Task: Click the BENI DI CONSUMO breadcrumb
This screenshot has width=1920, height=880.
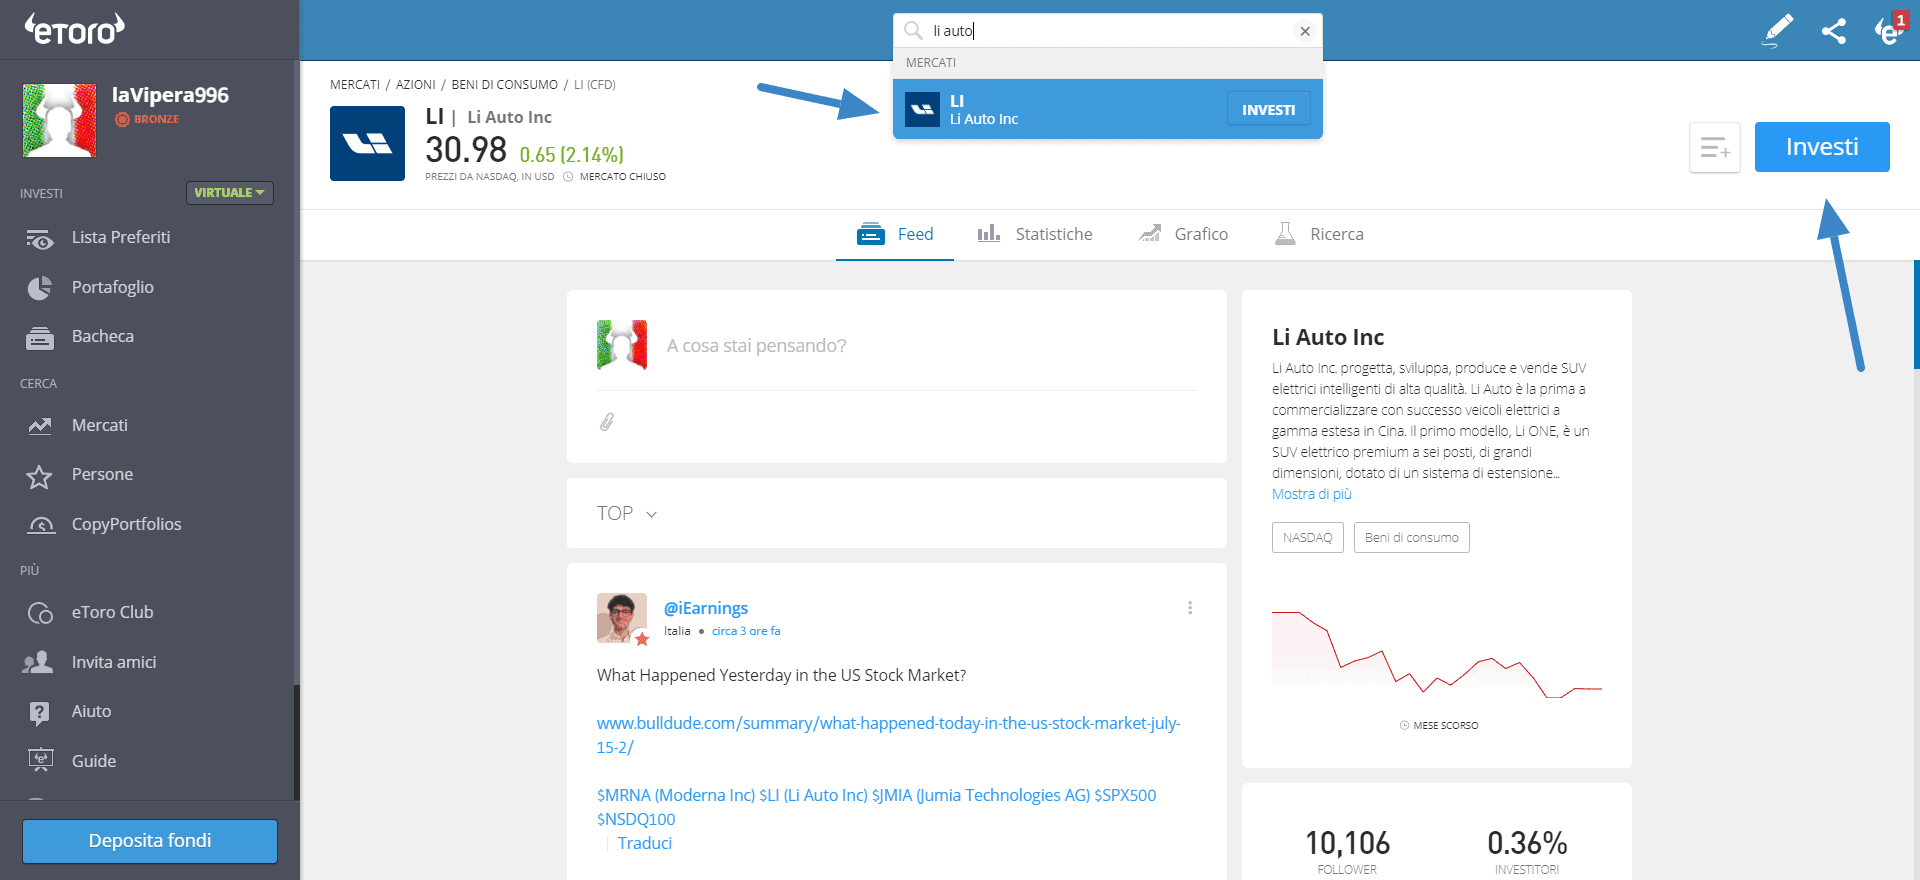Action: 505,85
